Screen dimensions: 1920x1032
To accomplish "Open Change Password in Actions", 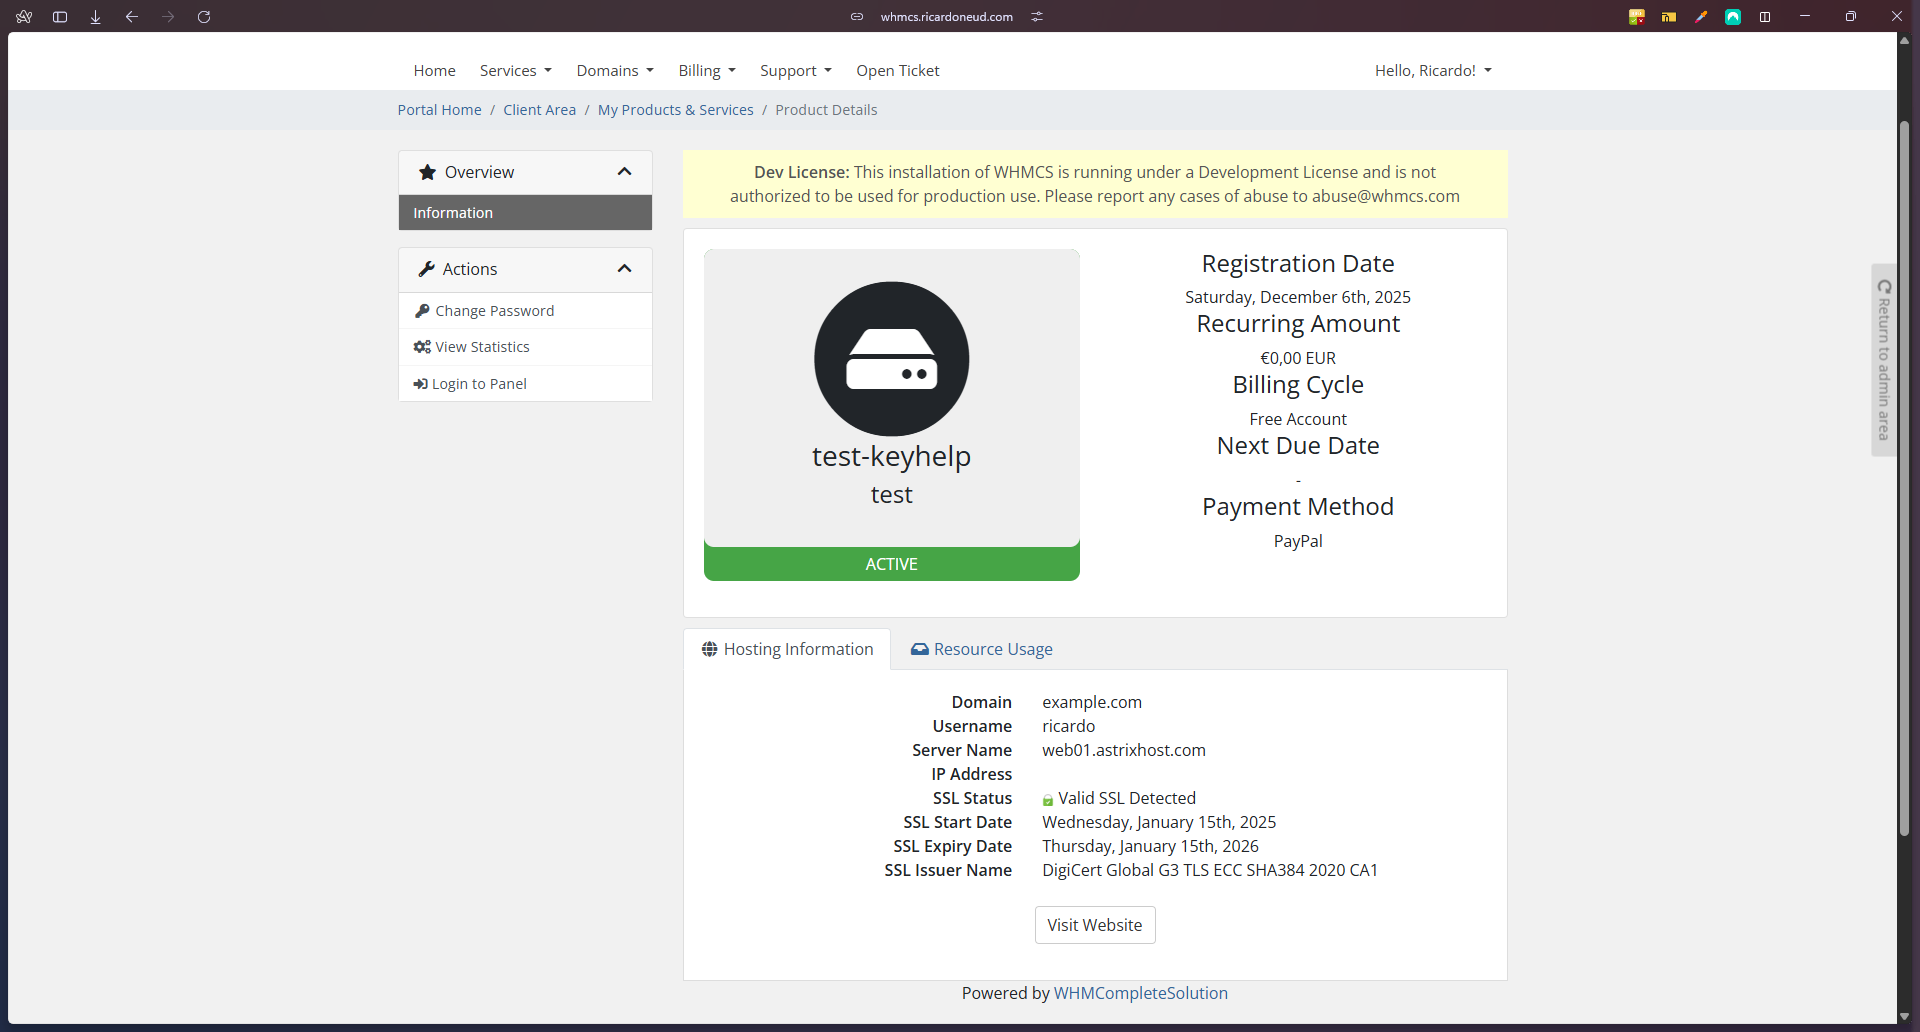I will point(494,311).
